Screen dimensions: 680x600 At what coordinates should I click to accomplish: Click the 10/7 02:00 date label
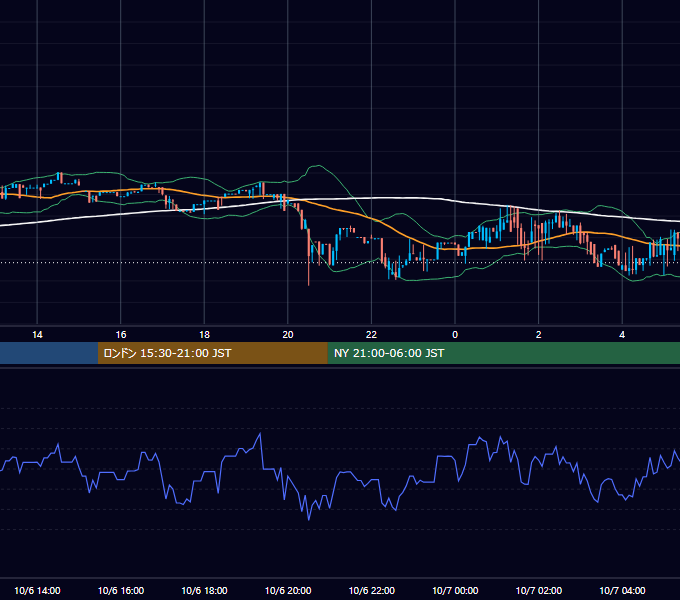tap(539, 590)
